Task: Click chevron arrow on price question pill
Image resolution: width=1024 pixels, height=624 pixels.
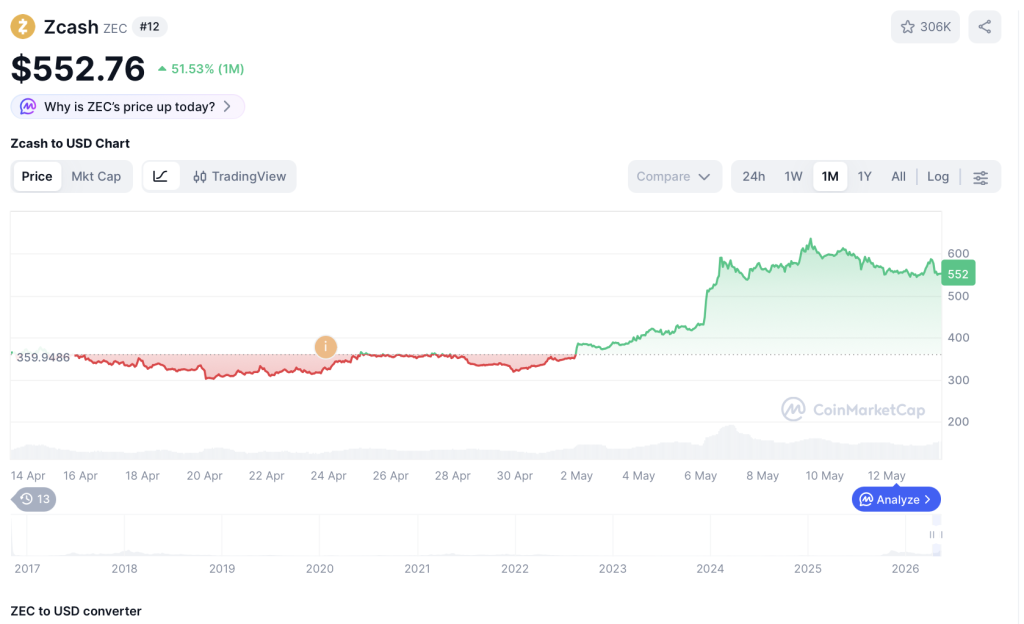Action: pos(227,106)
